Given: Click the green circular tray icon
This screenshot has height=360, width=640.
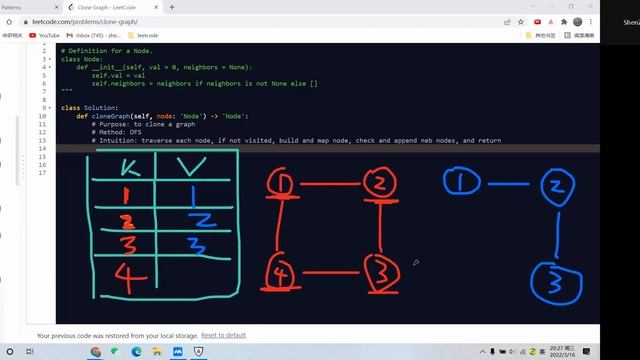Looking at the screenshot, I should (532, 351).
